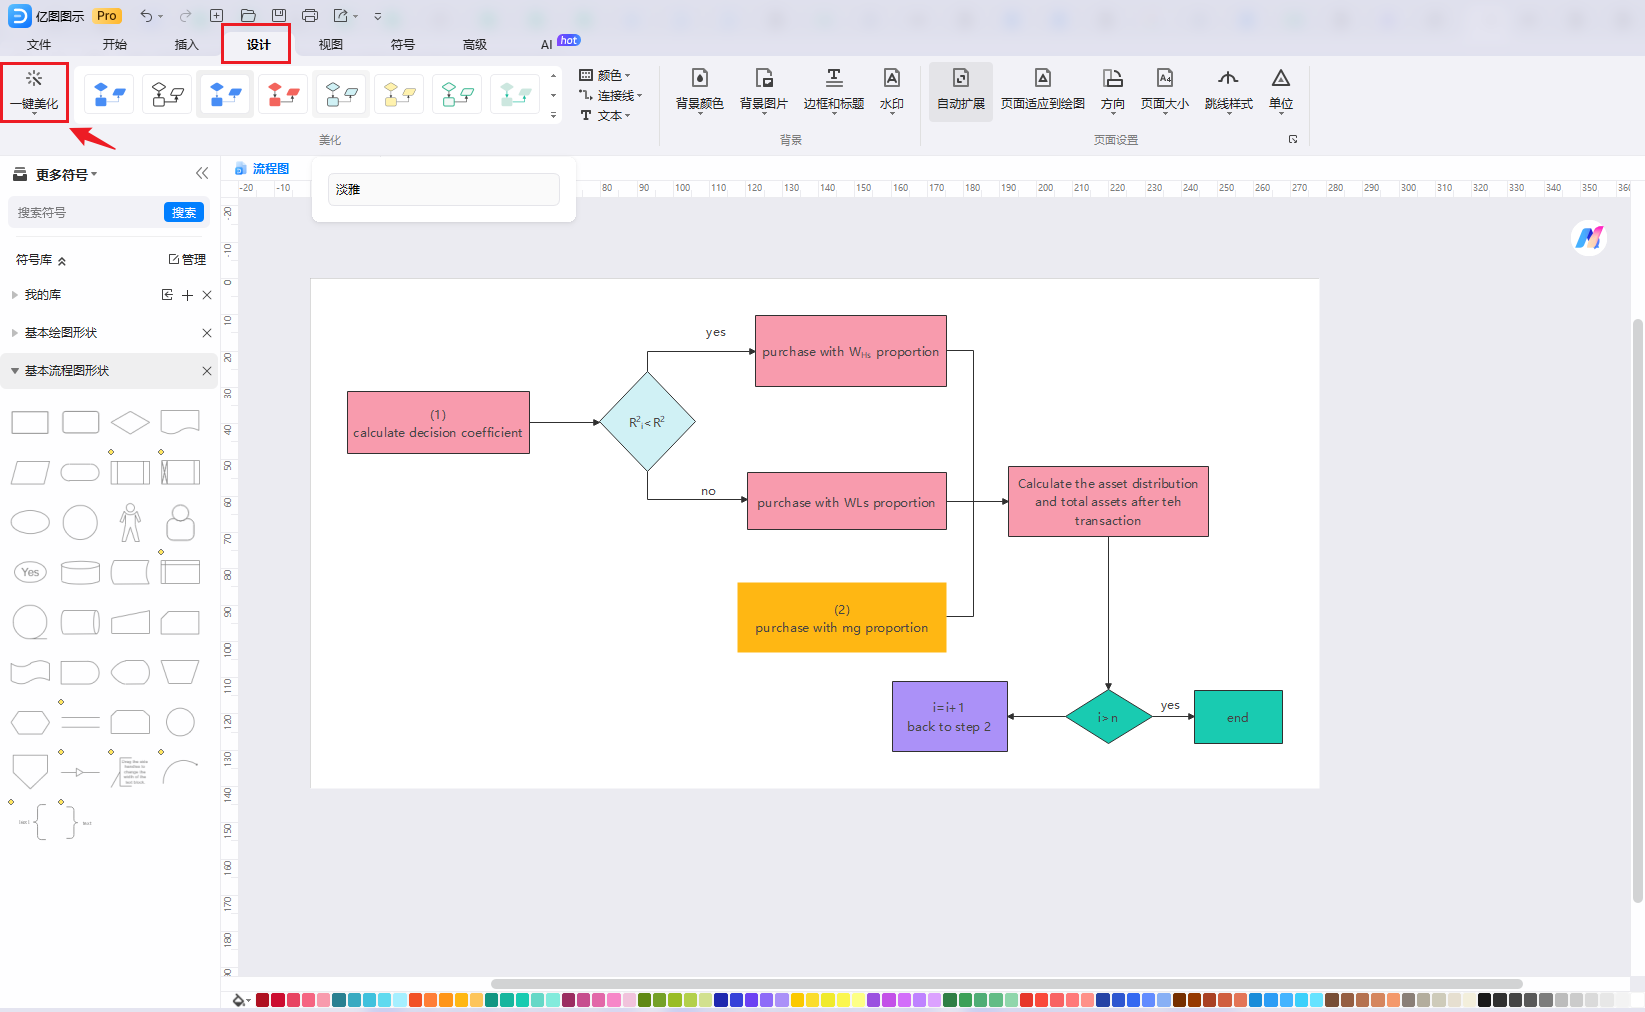Click the 背景图片 background image icon

click(763, 90)
